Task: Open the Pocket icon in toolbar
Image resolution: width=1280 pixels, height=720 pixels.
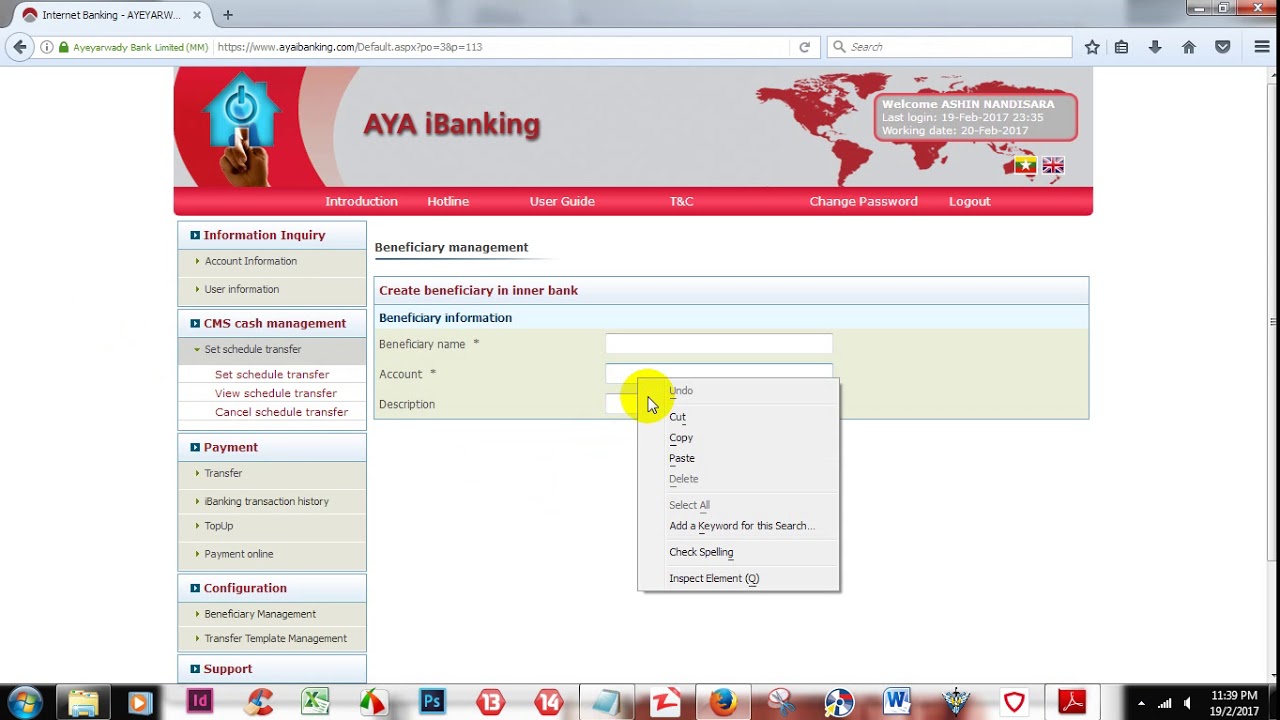Action: [1222, 47]
